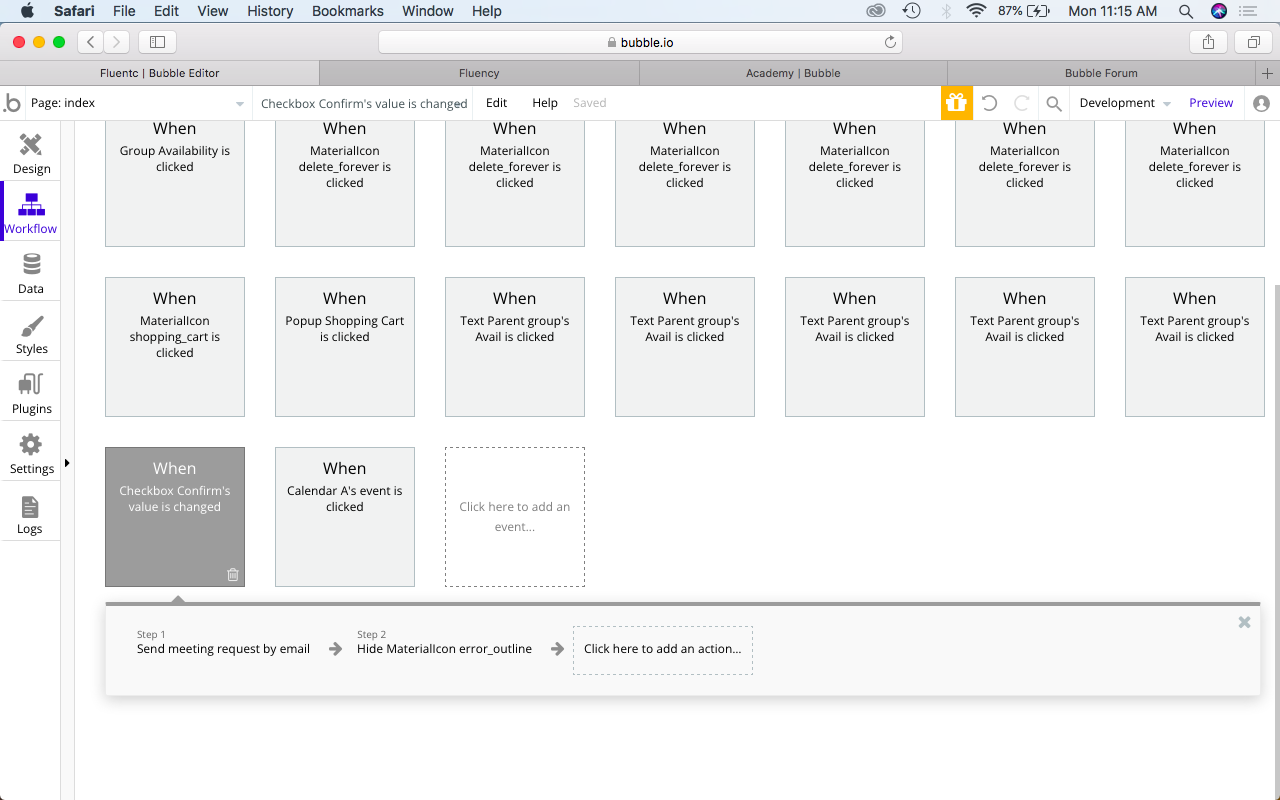Image resolution: width=1280 pixels, height=800 pixels.
Task: Select Calendar A's event is clicked
Action: (x=345, y=517)
